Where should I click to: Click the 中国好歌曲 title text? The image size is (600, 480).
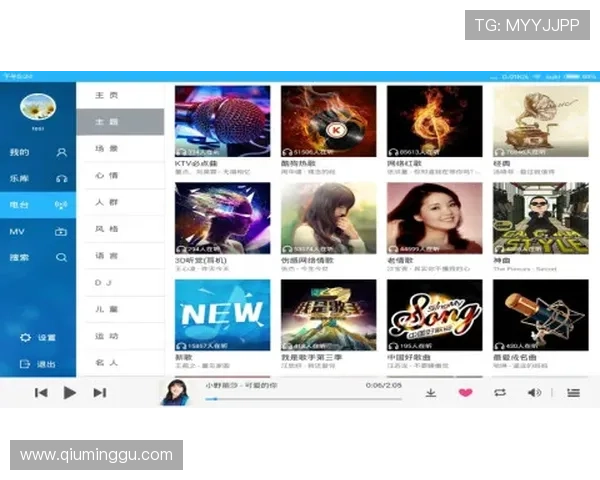(409, 357)
